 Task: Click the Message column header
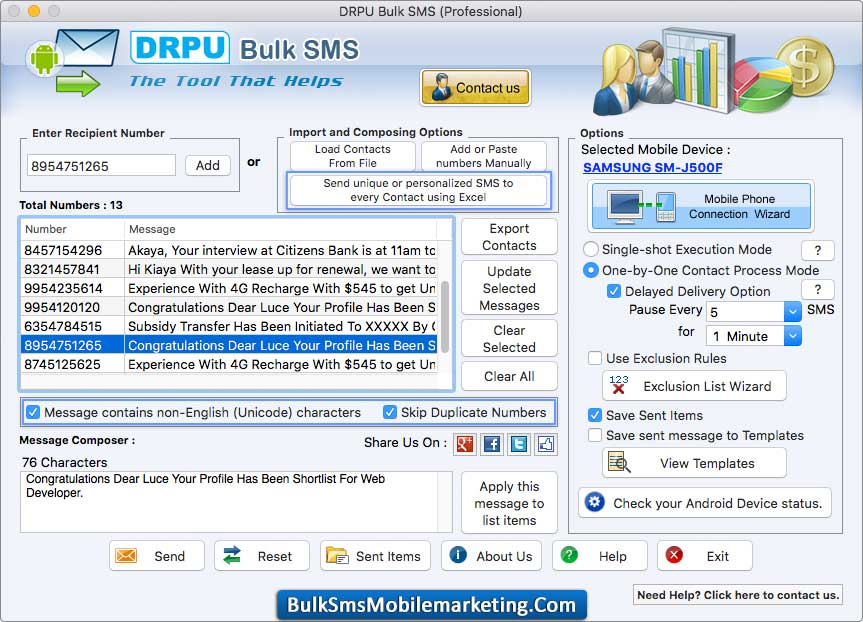point(281,229)
